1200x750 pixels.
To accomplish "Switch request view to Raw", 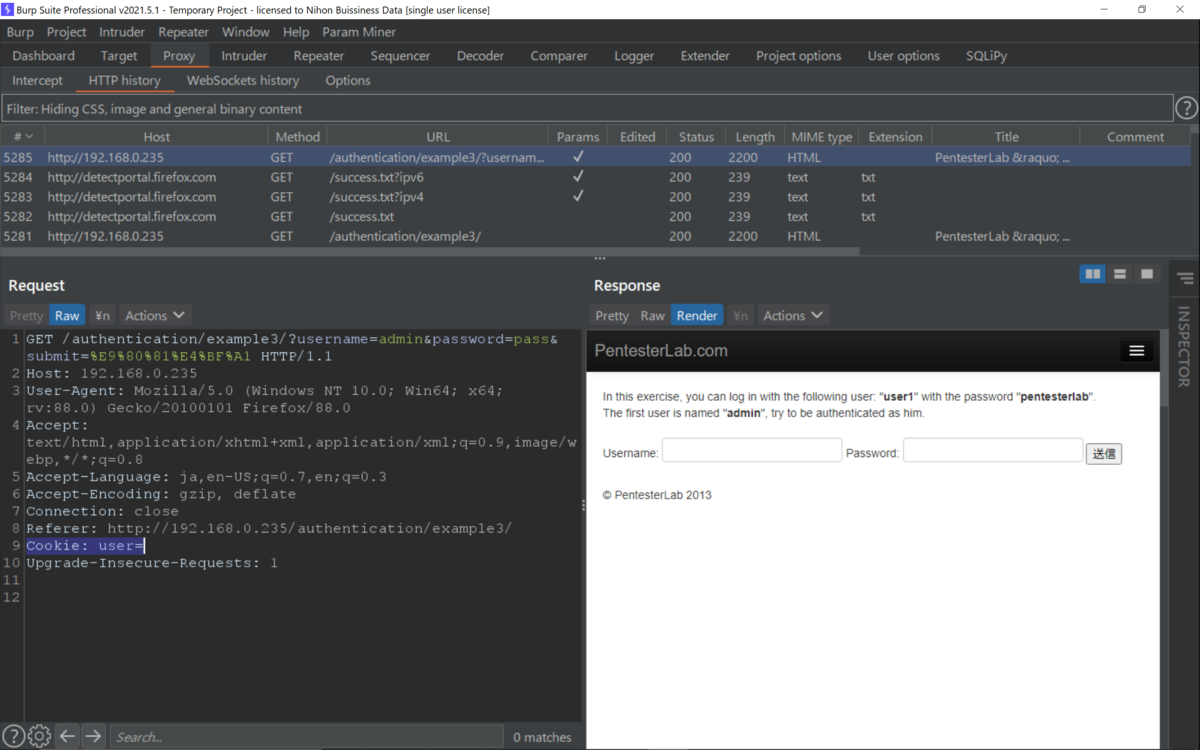I will pos(67,315).
